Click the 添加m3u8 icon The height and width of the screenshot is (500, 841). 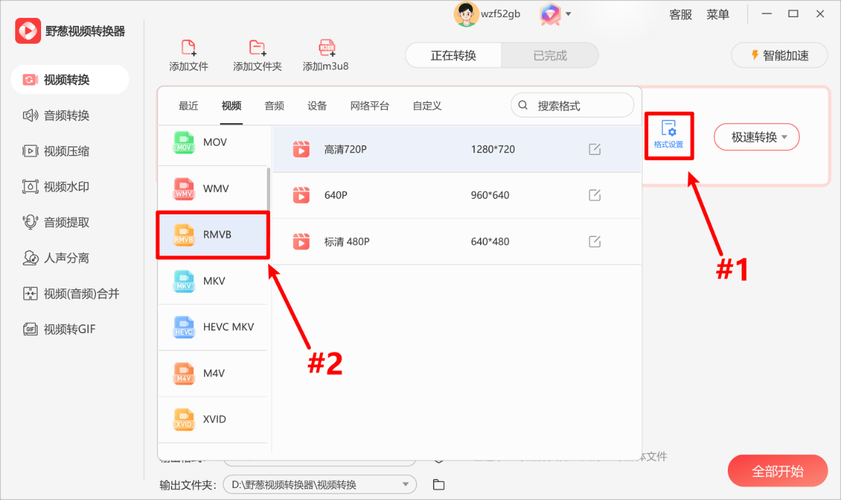327,48
